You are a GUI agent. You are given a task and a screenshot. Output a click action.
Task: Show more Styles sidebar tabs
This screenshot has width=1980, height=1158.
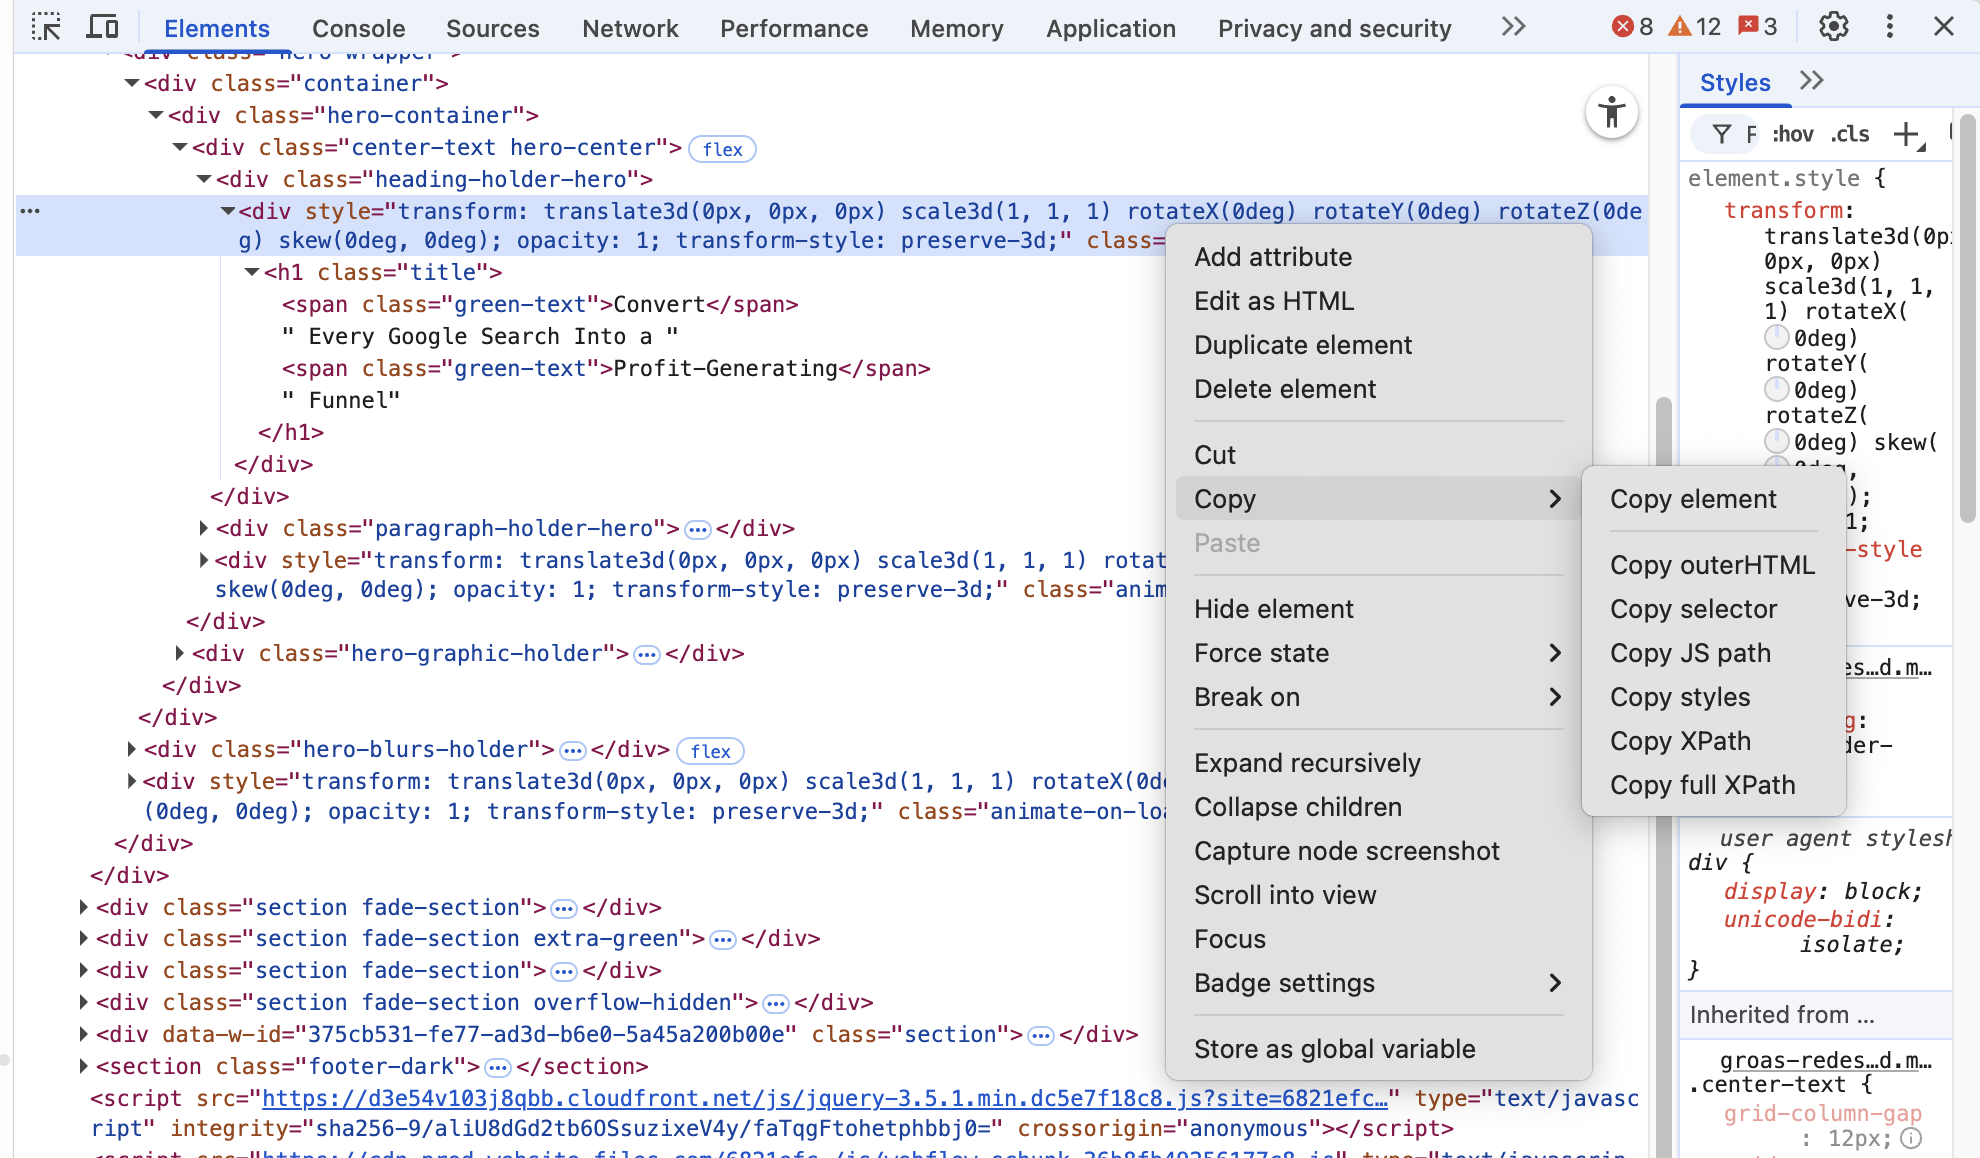click(x=1811, y=81)
